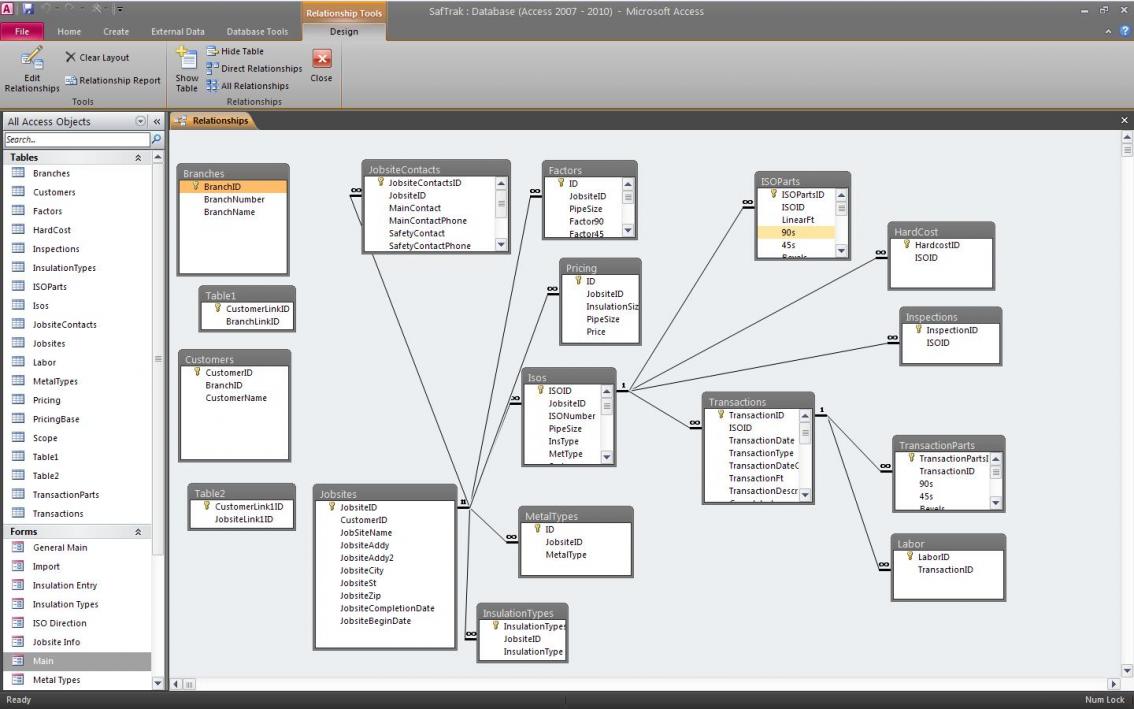Open the Insulation Entry form

point(64,585)
